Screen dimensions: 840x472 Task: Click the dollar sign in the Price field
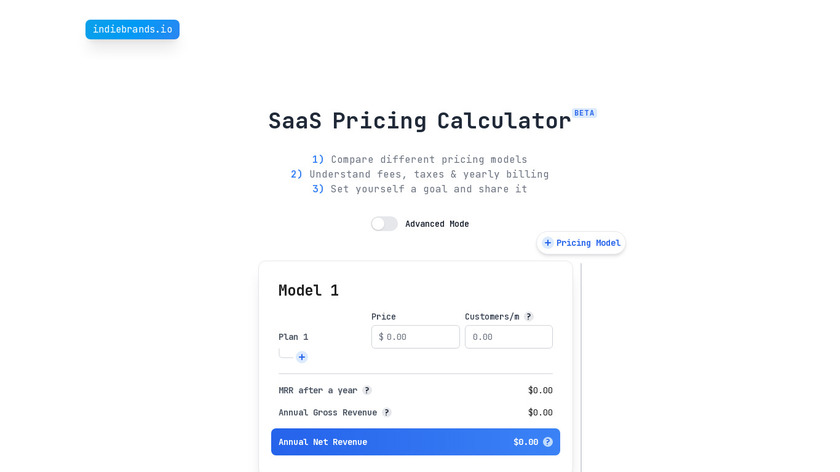381,337
